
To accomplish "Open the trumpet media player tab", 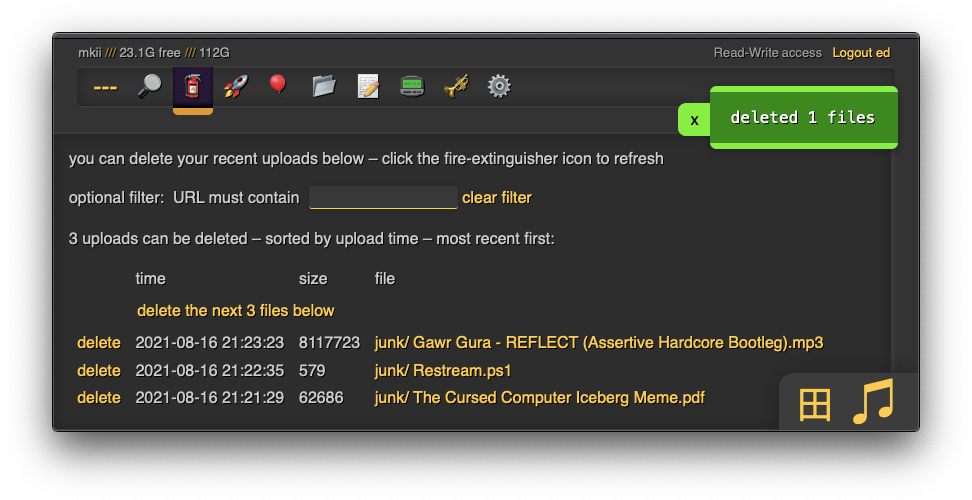I will [456, 87].
